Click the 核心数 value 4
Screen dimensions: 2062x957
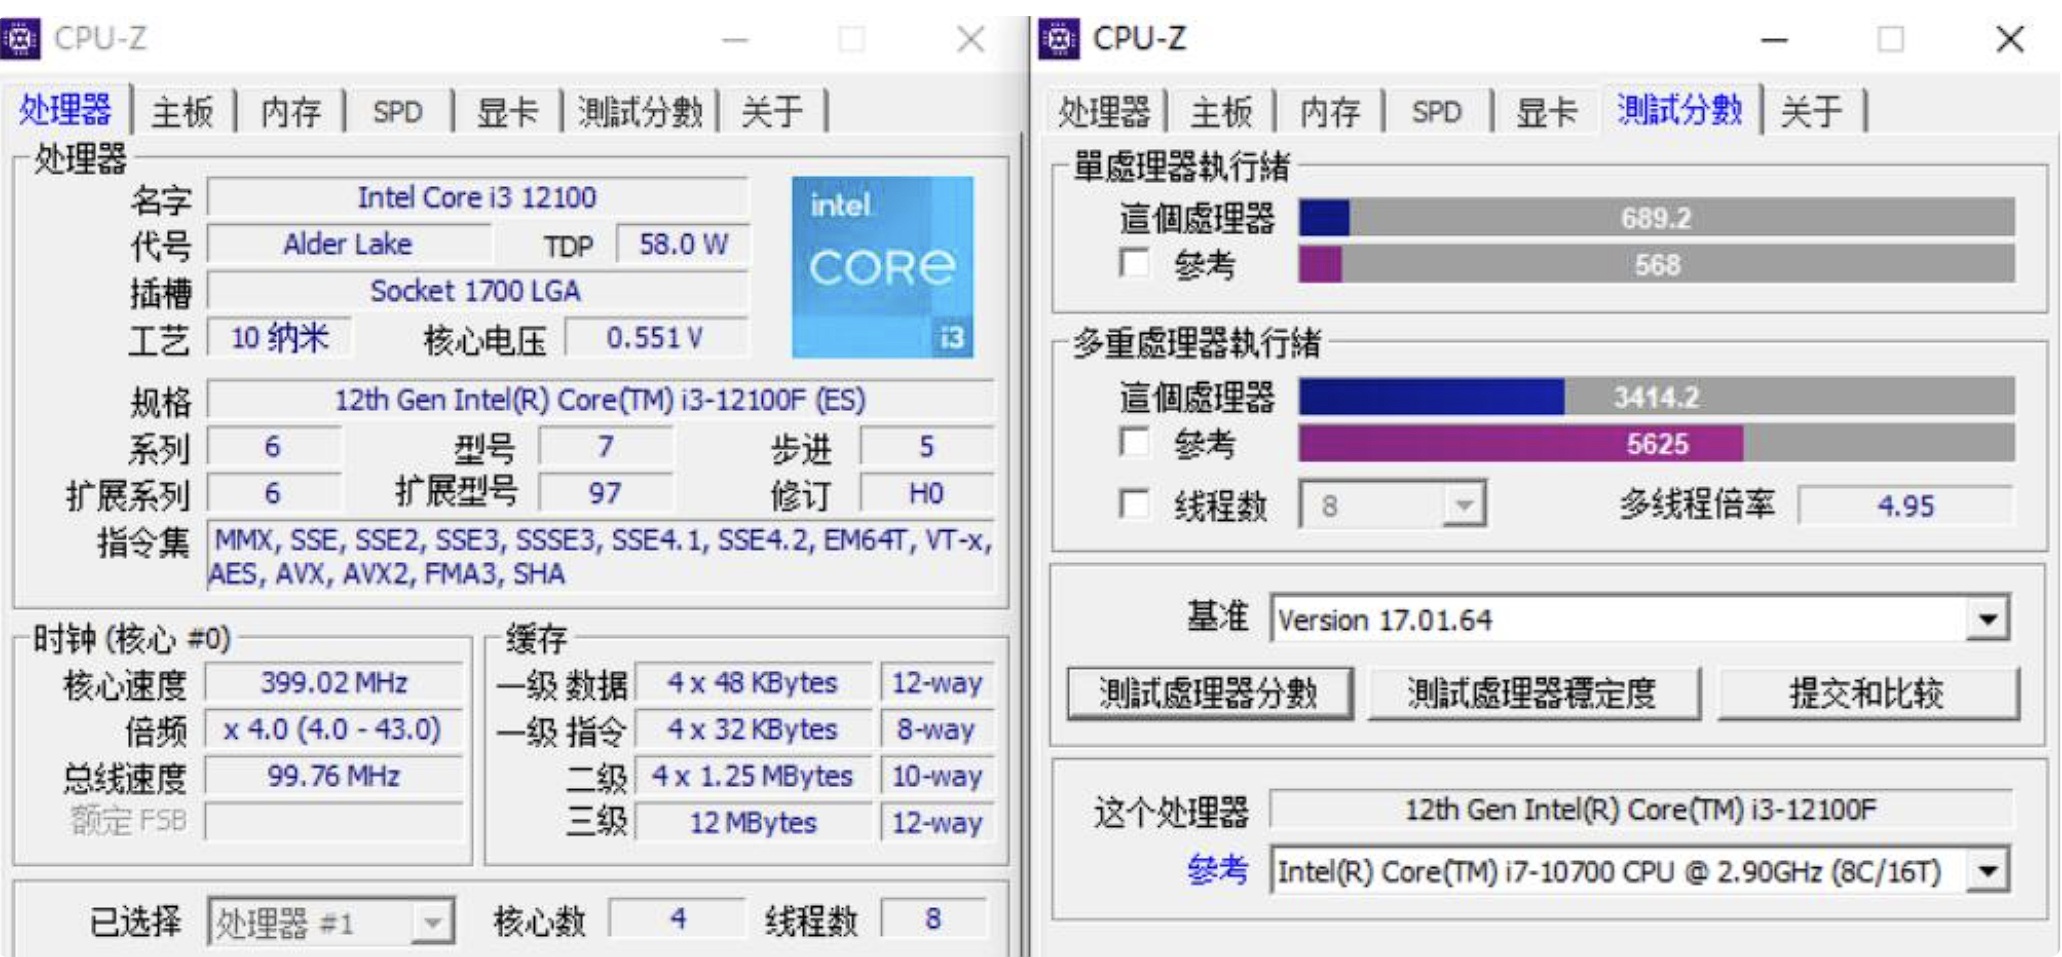pos(678,919)
